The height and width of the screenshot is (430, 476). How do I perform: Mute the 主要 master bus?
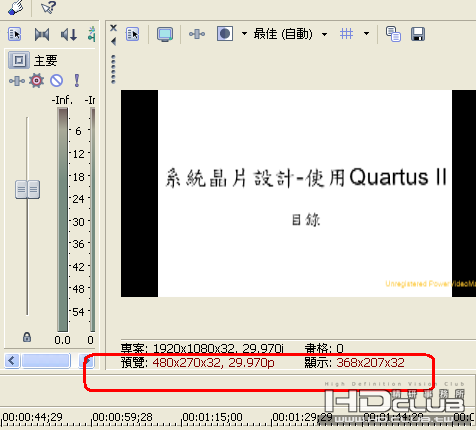coord(57,81)
